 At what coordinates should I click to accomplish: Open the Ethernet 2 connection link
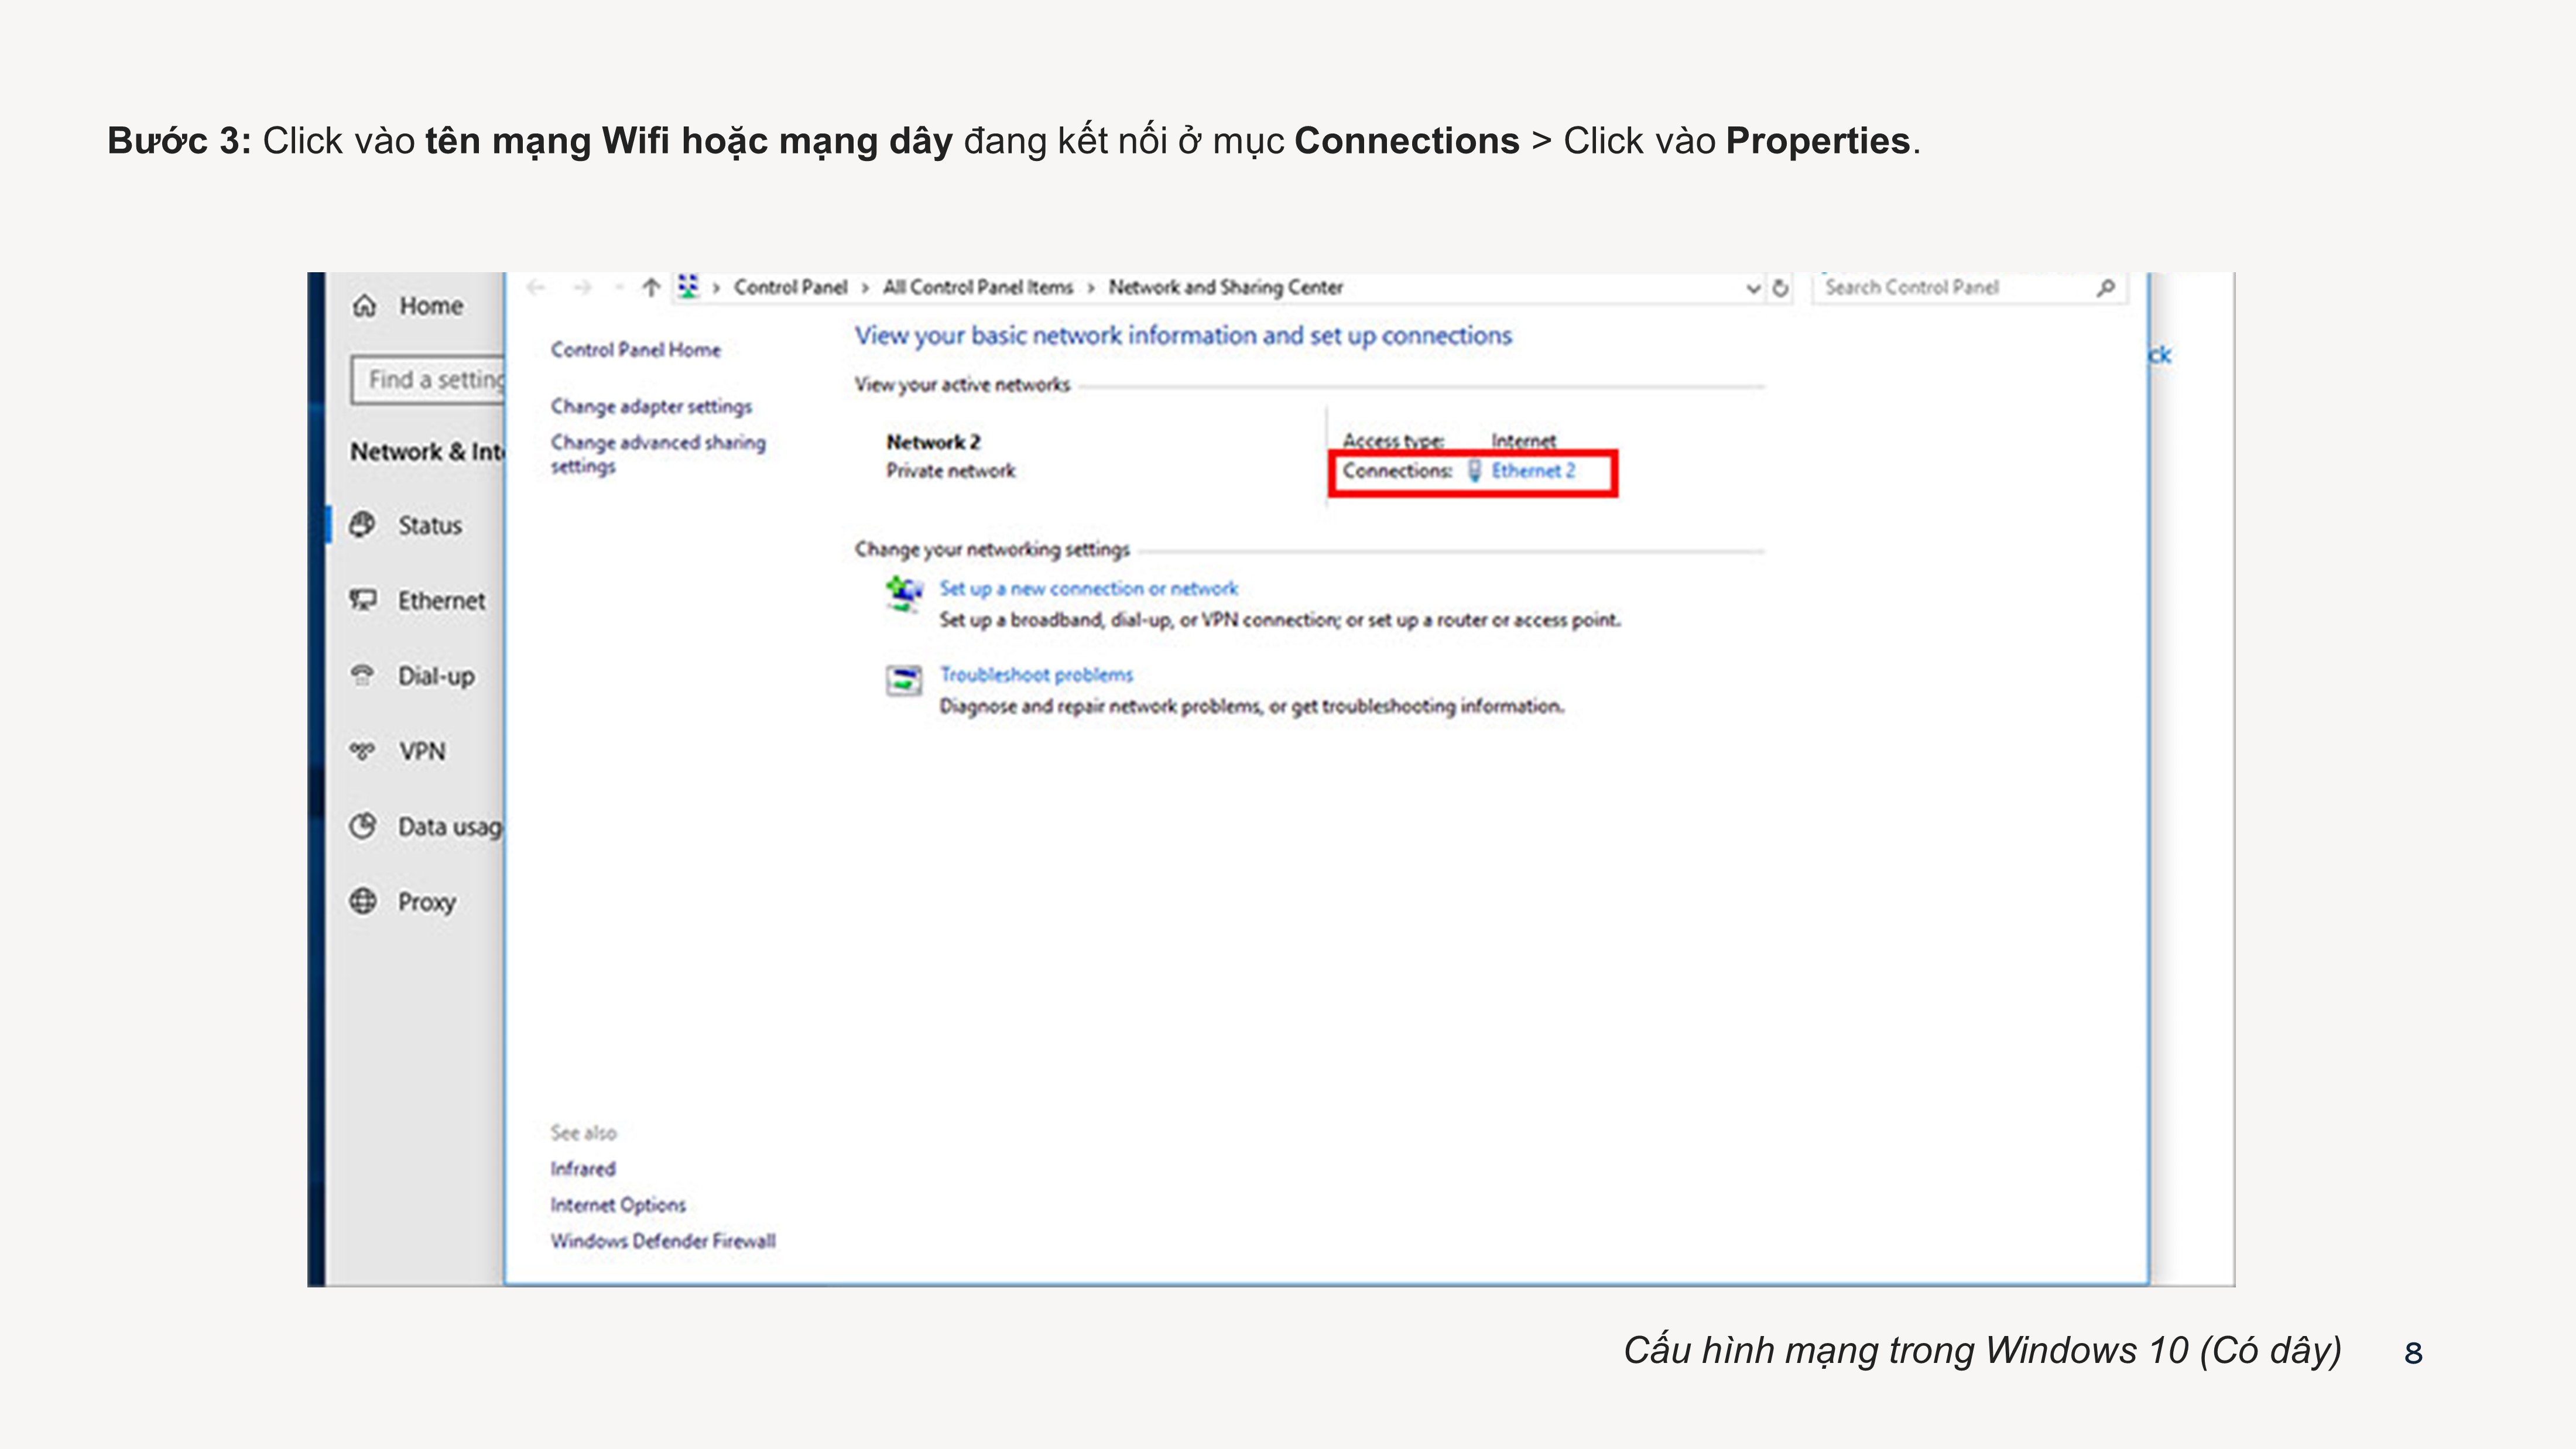(1533, 471)
